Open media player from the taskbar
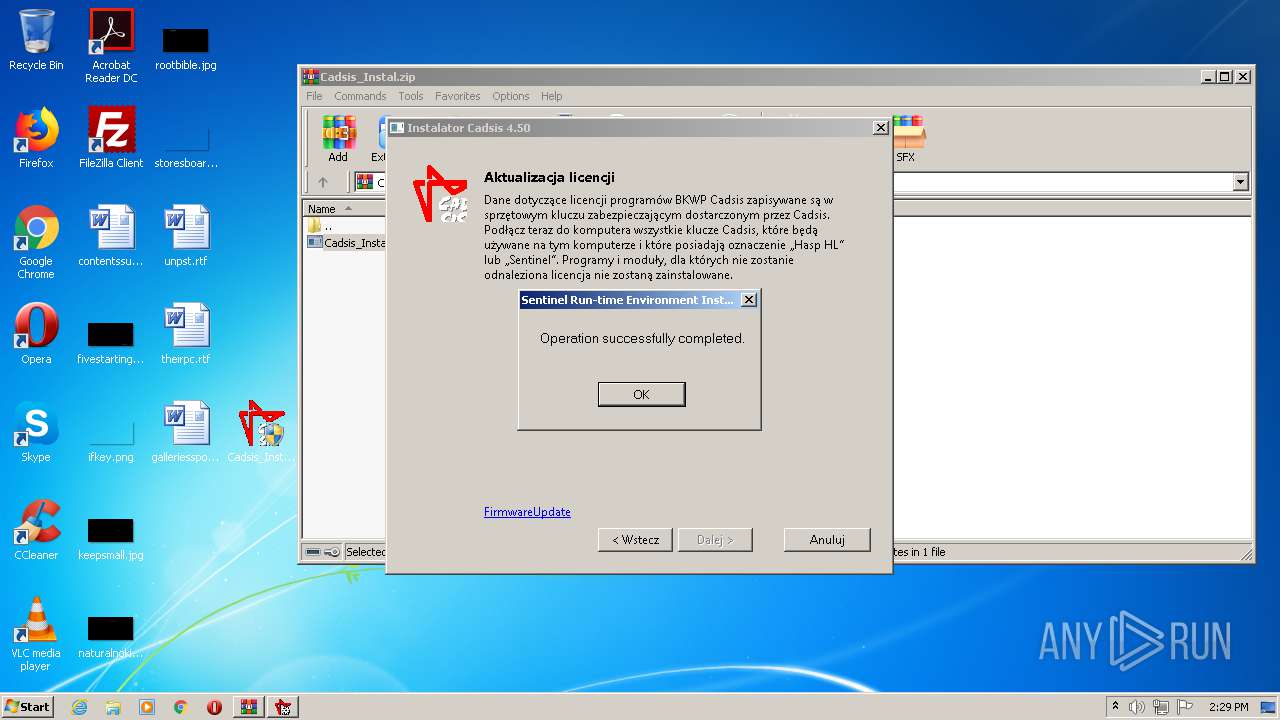The image size is (1280, 720). 147,707
